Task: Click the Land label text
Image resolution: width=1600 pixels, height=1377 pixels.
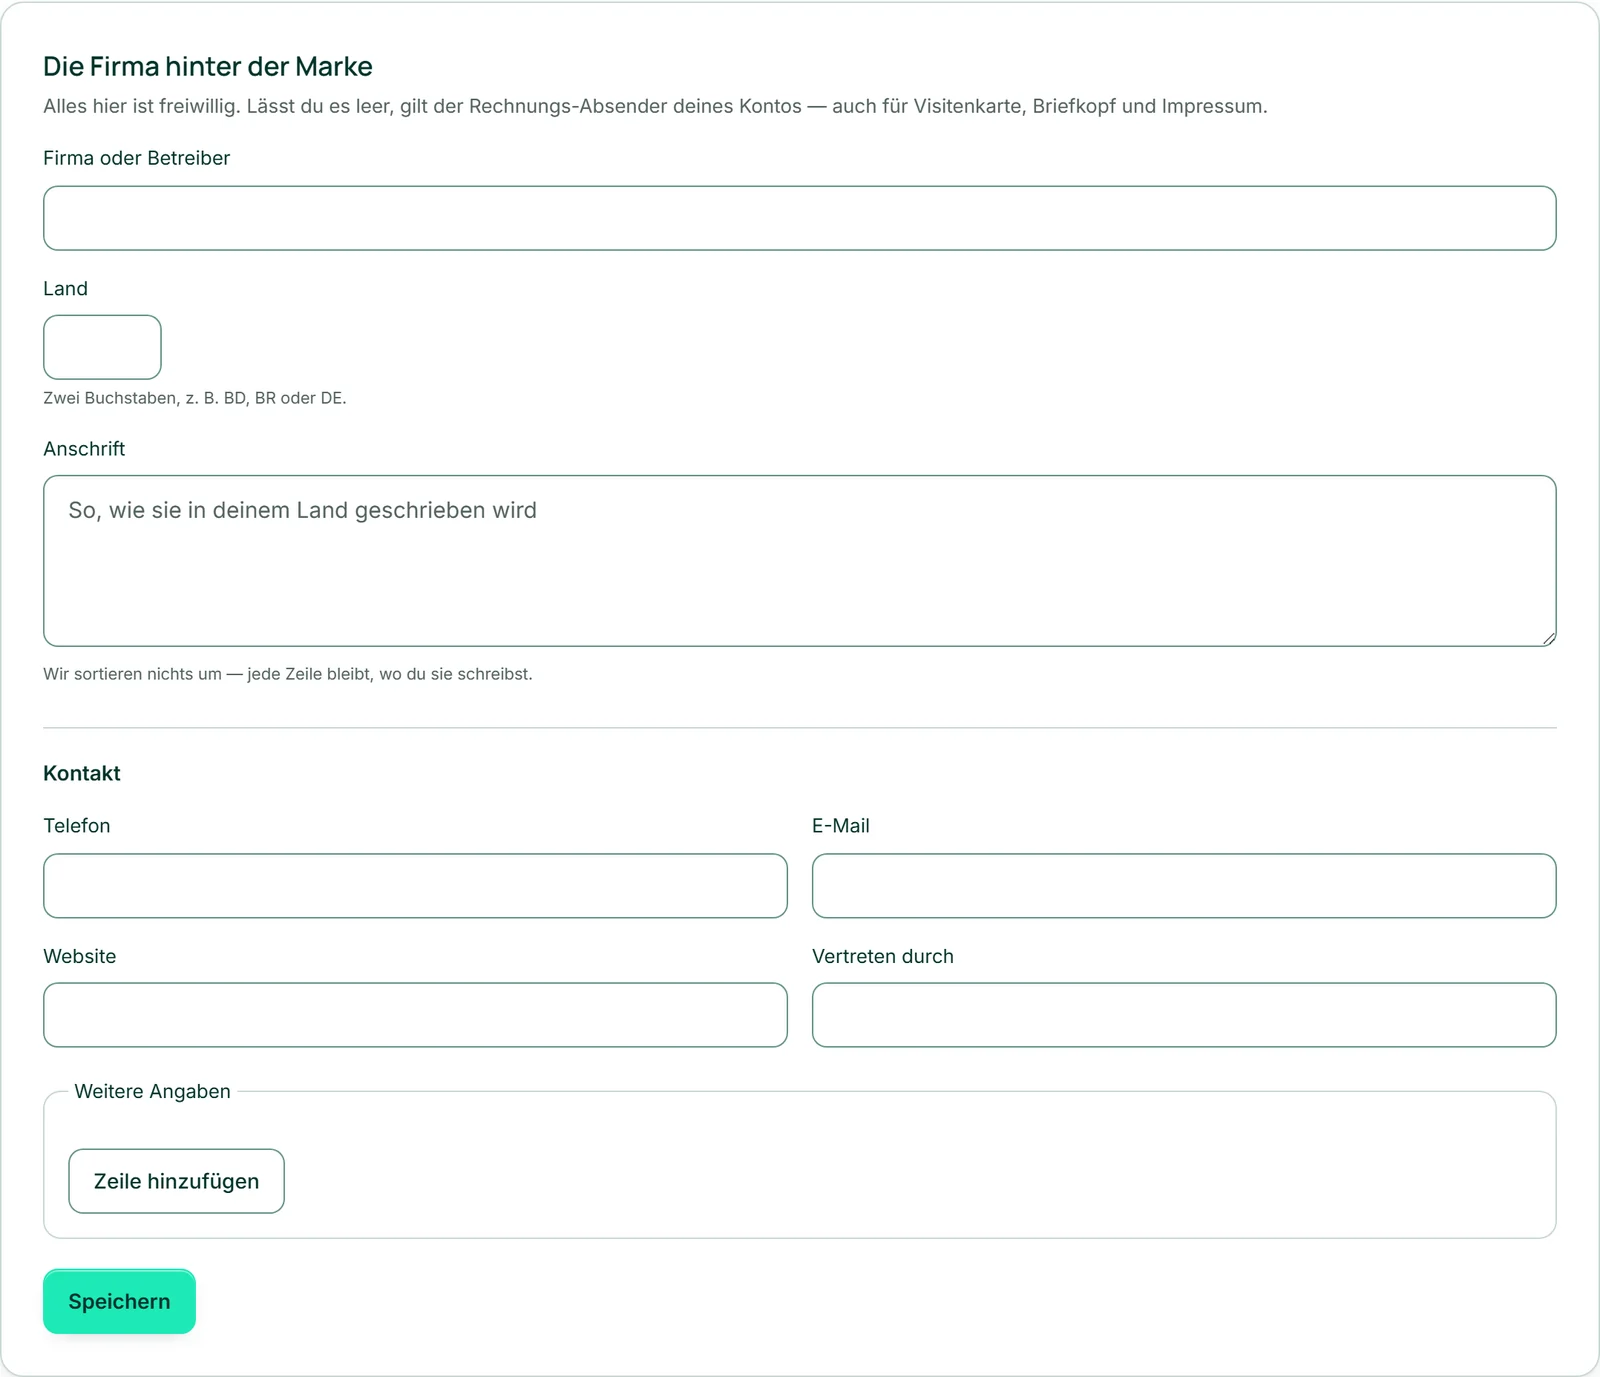Action: coord(65,289)
